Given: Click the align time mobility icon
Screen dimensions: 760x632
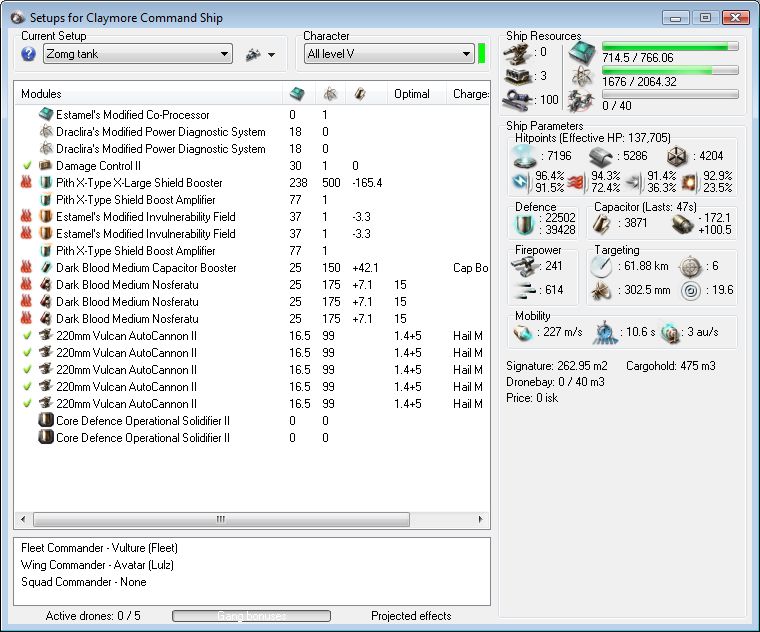Looking at the screenshot, I should 605,332.
